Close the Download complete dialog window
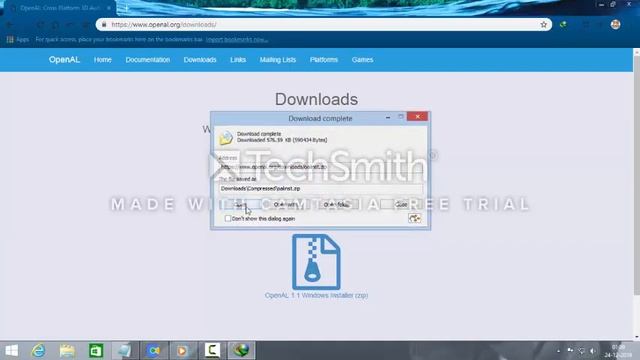This screenshot has width=640, height=360. click(417, 117)
